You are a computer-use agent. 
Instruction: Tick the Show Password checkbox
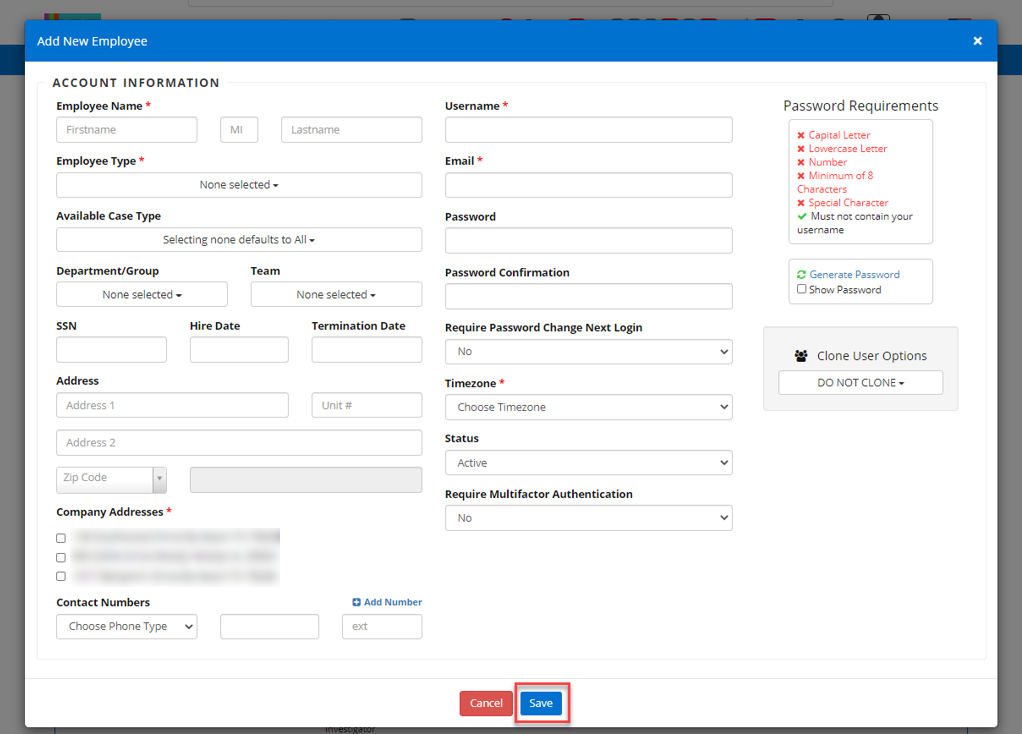coord(802,289)
